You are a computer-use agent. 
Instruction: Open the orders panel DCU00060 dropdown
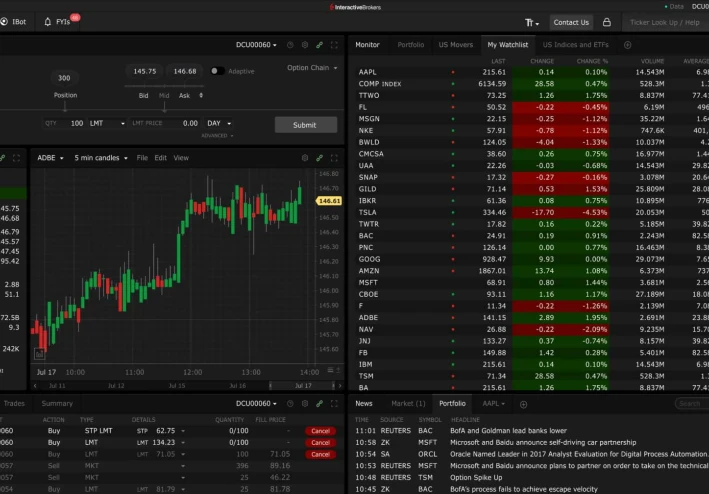point(256,404)
